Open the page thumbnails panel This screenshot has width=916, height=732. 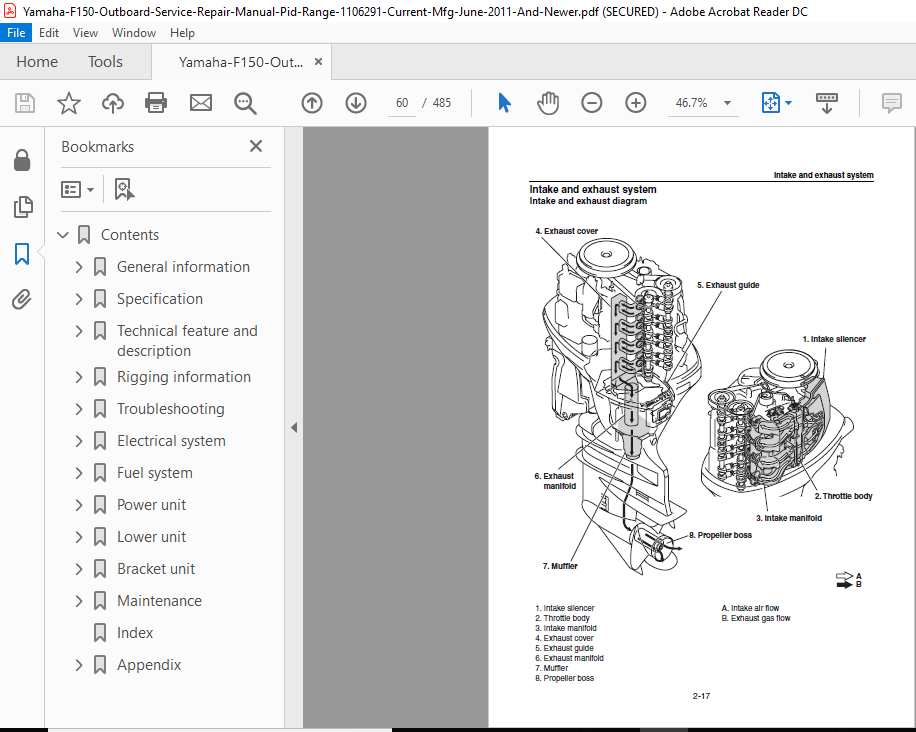22,207
